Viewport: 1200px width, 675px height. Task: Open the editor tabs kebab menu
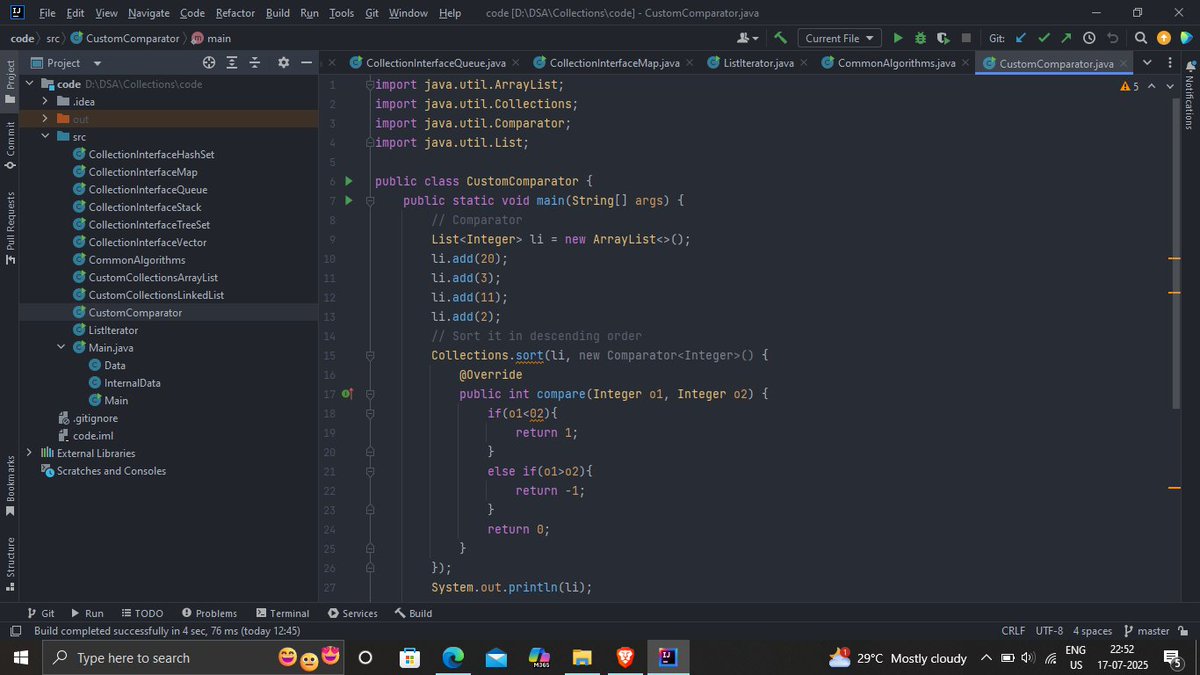(1170, 62)
